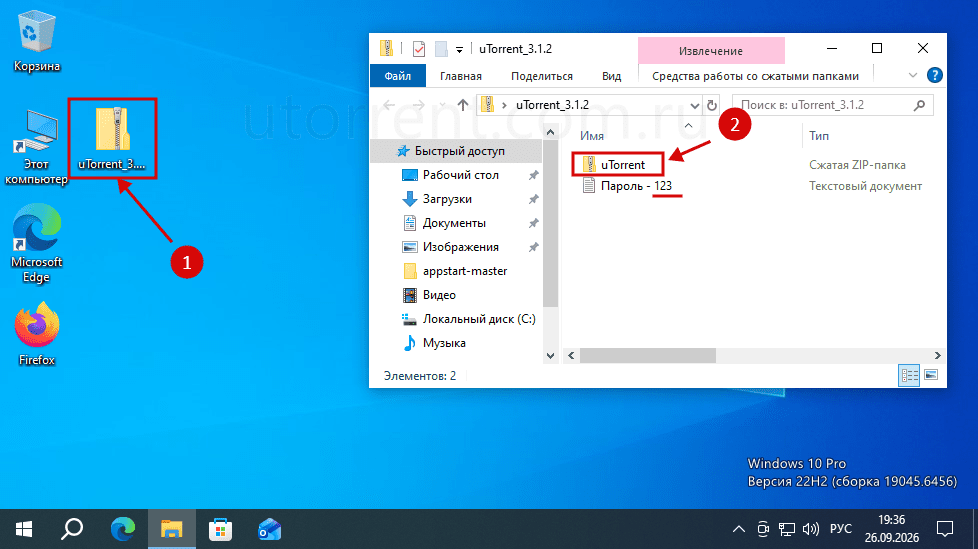Unpin Изображения using its pin icon

533,247
